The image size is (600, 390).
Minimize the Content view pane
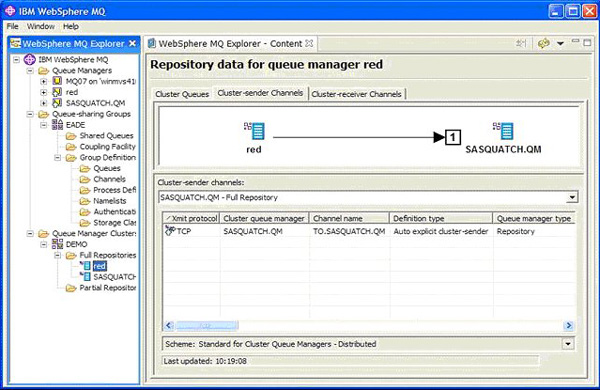[x=576, y=41]
